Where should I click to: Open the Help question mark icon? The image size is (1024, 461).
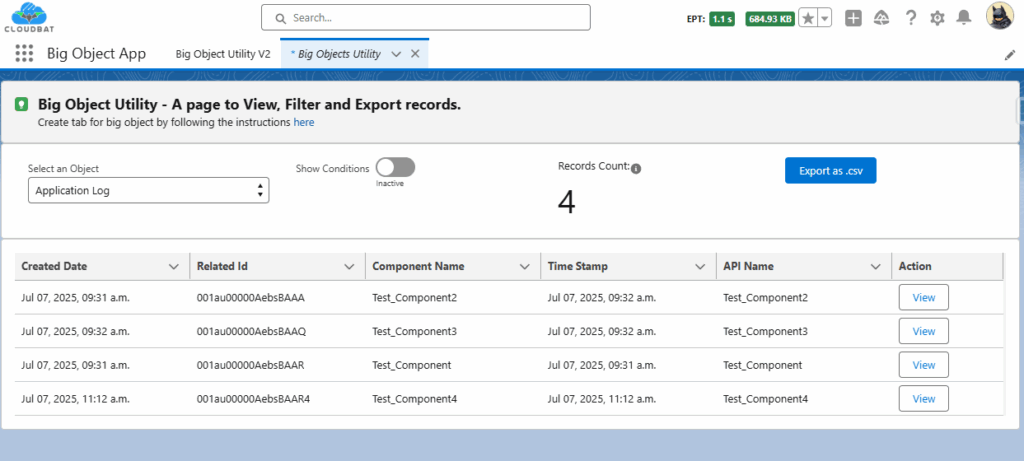tap(910, 18)
